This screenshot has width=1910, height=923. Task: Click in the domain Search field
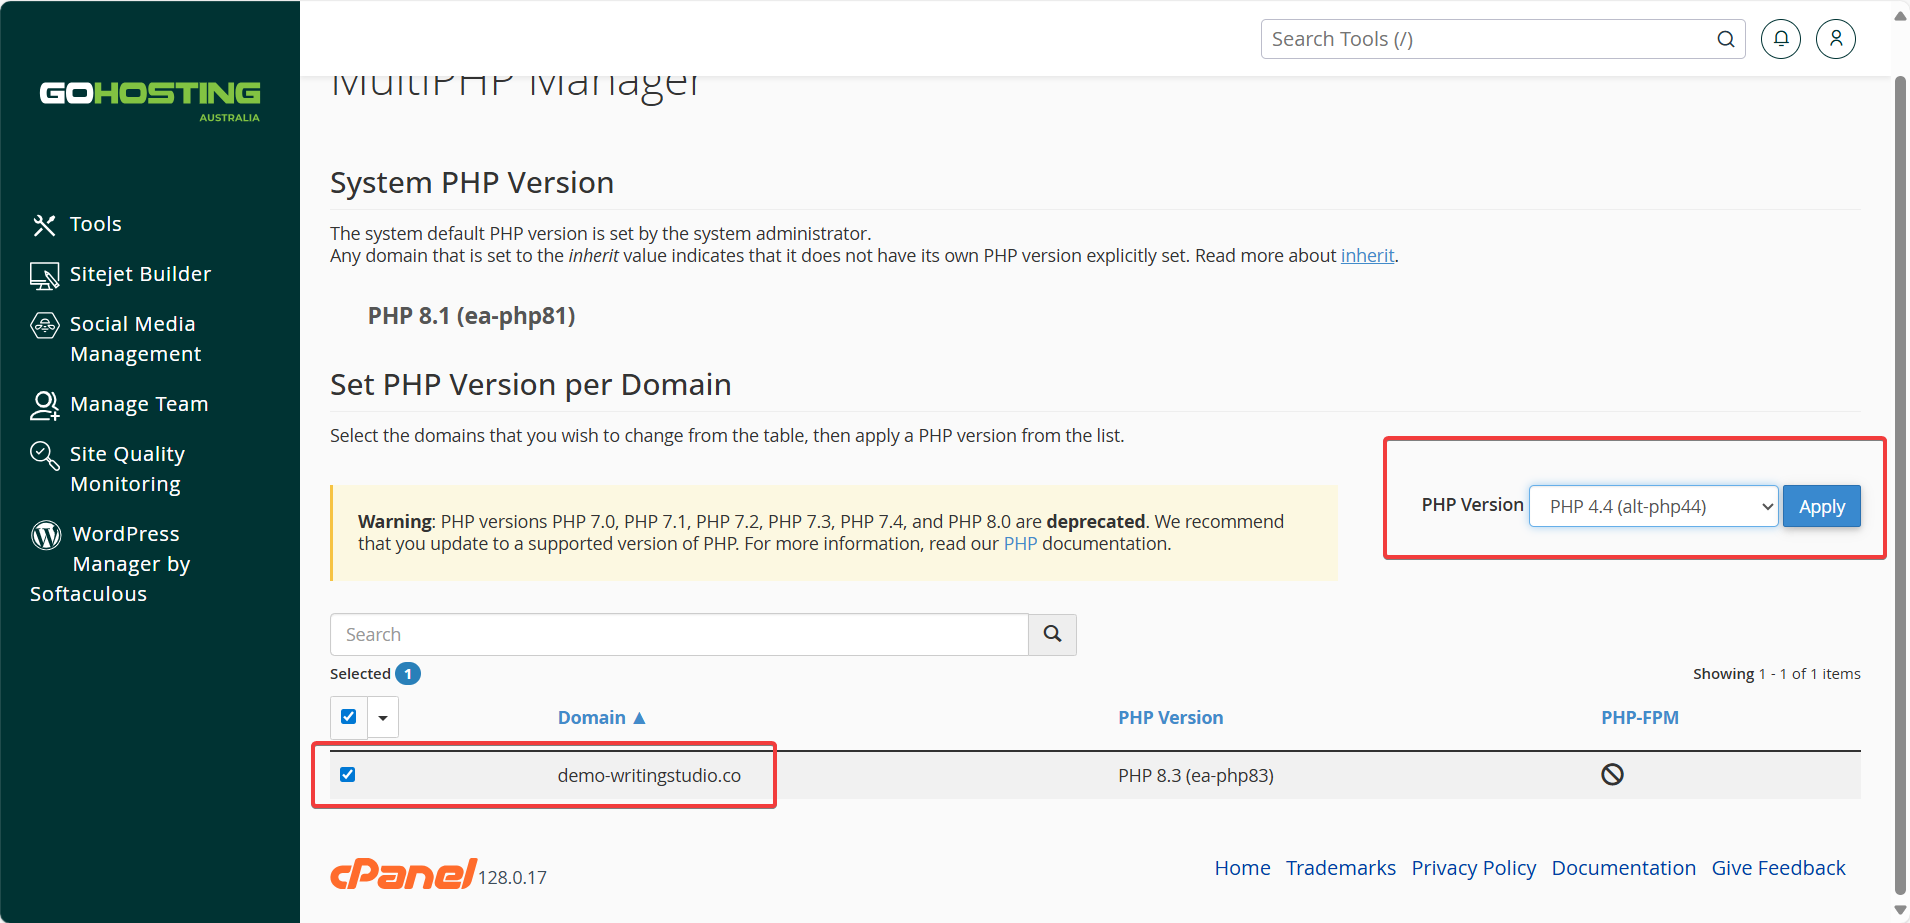click(679, 634)
